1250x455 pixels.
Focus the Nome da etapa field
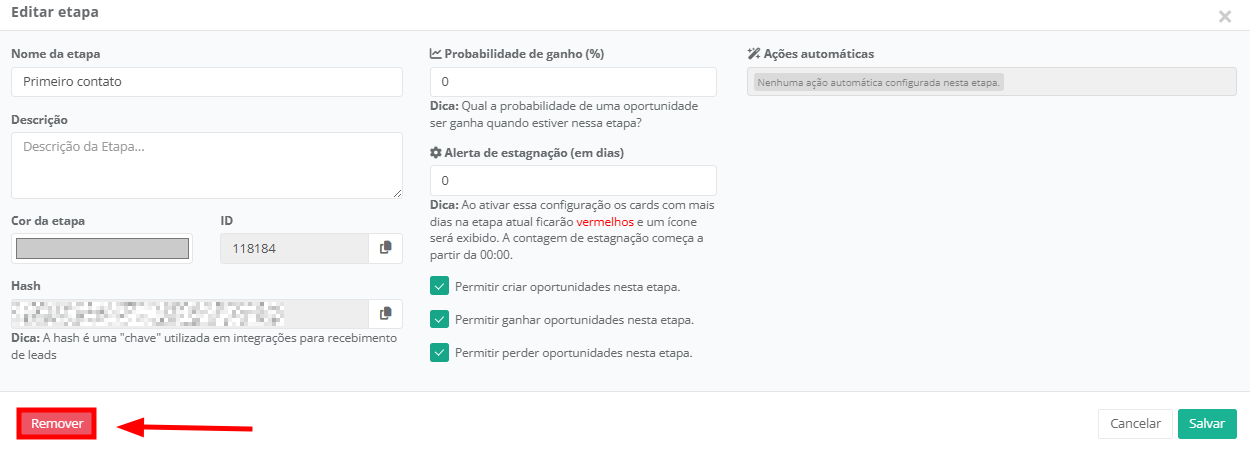(x=206, y=82)
